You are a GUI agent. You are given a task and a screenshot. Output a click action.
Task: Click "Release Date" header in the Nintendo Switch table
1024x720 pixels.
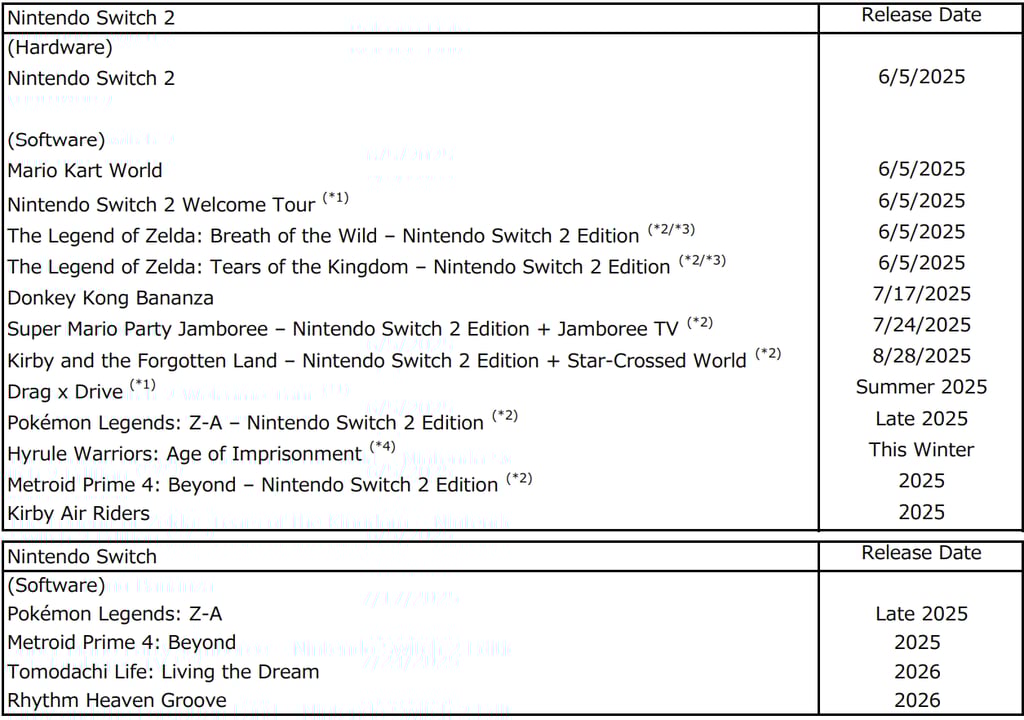pyautogui.click(x=921, y=553)
